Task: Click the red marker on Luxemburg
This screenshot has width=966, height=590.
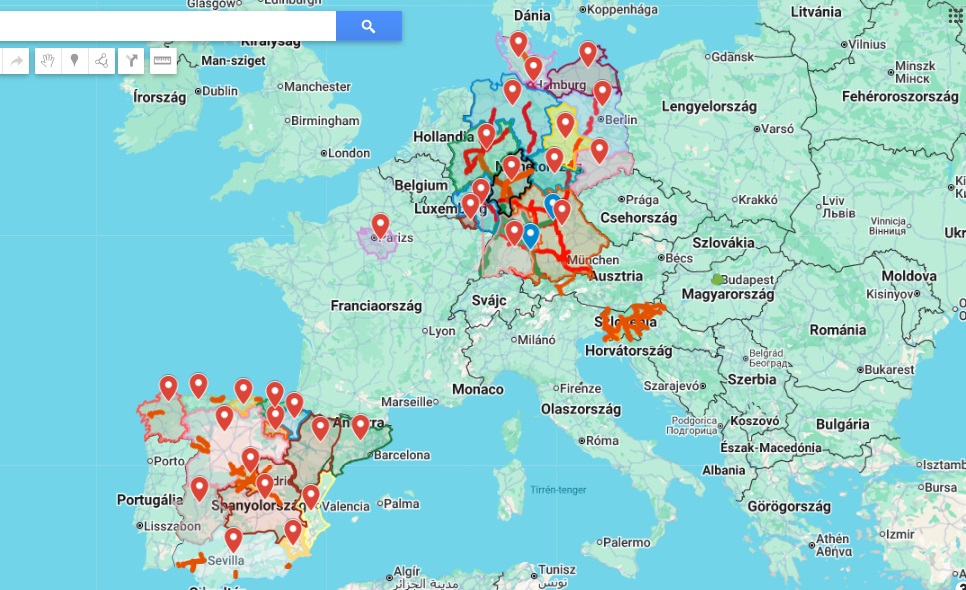Action: 470,205
